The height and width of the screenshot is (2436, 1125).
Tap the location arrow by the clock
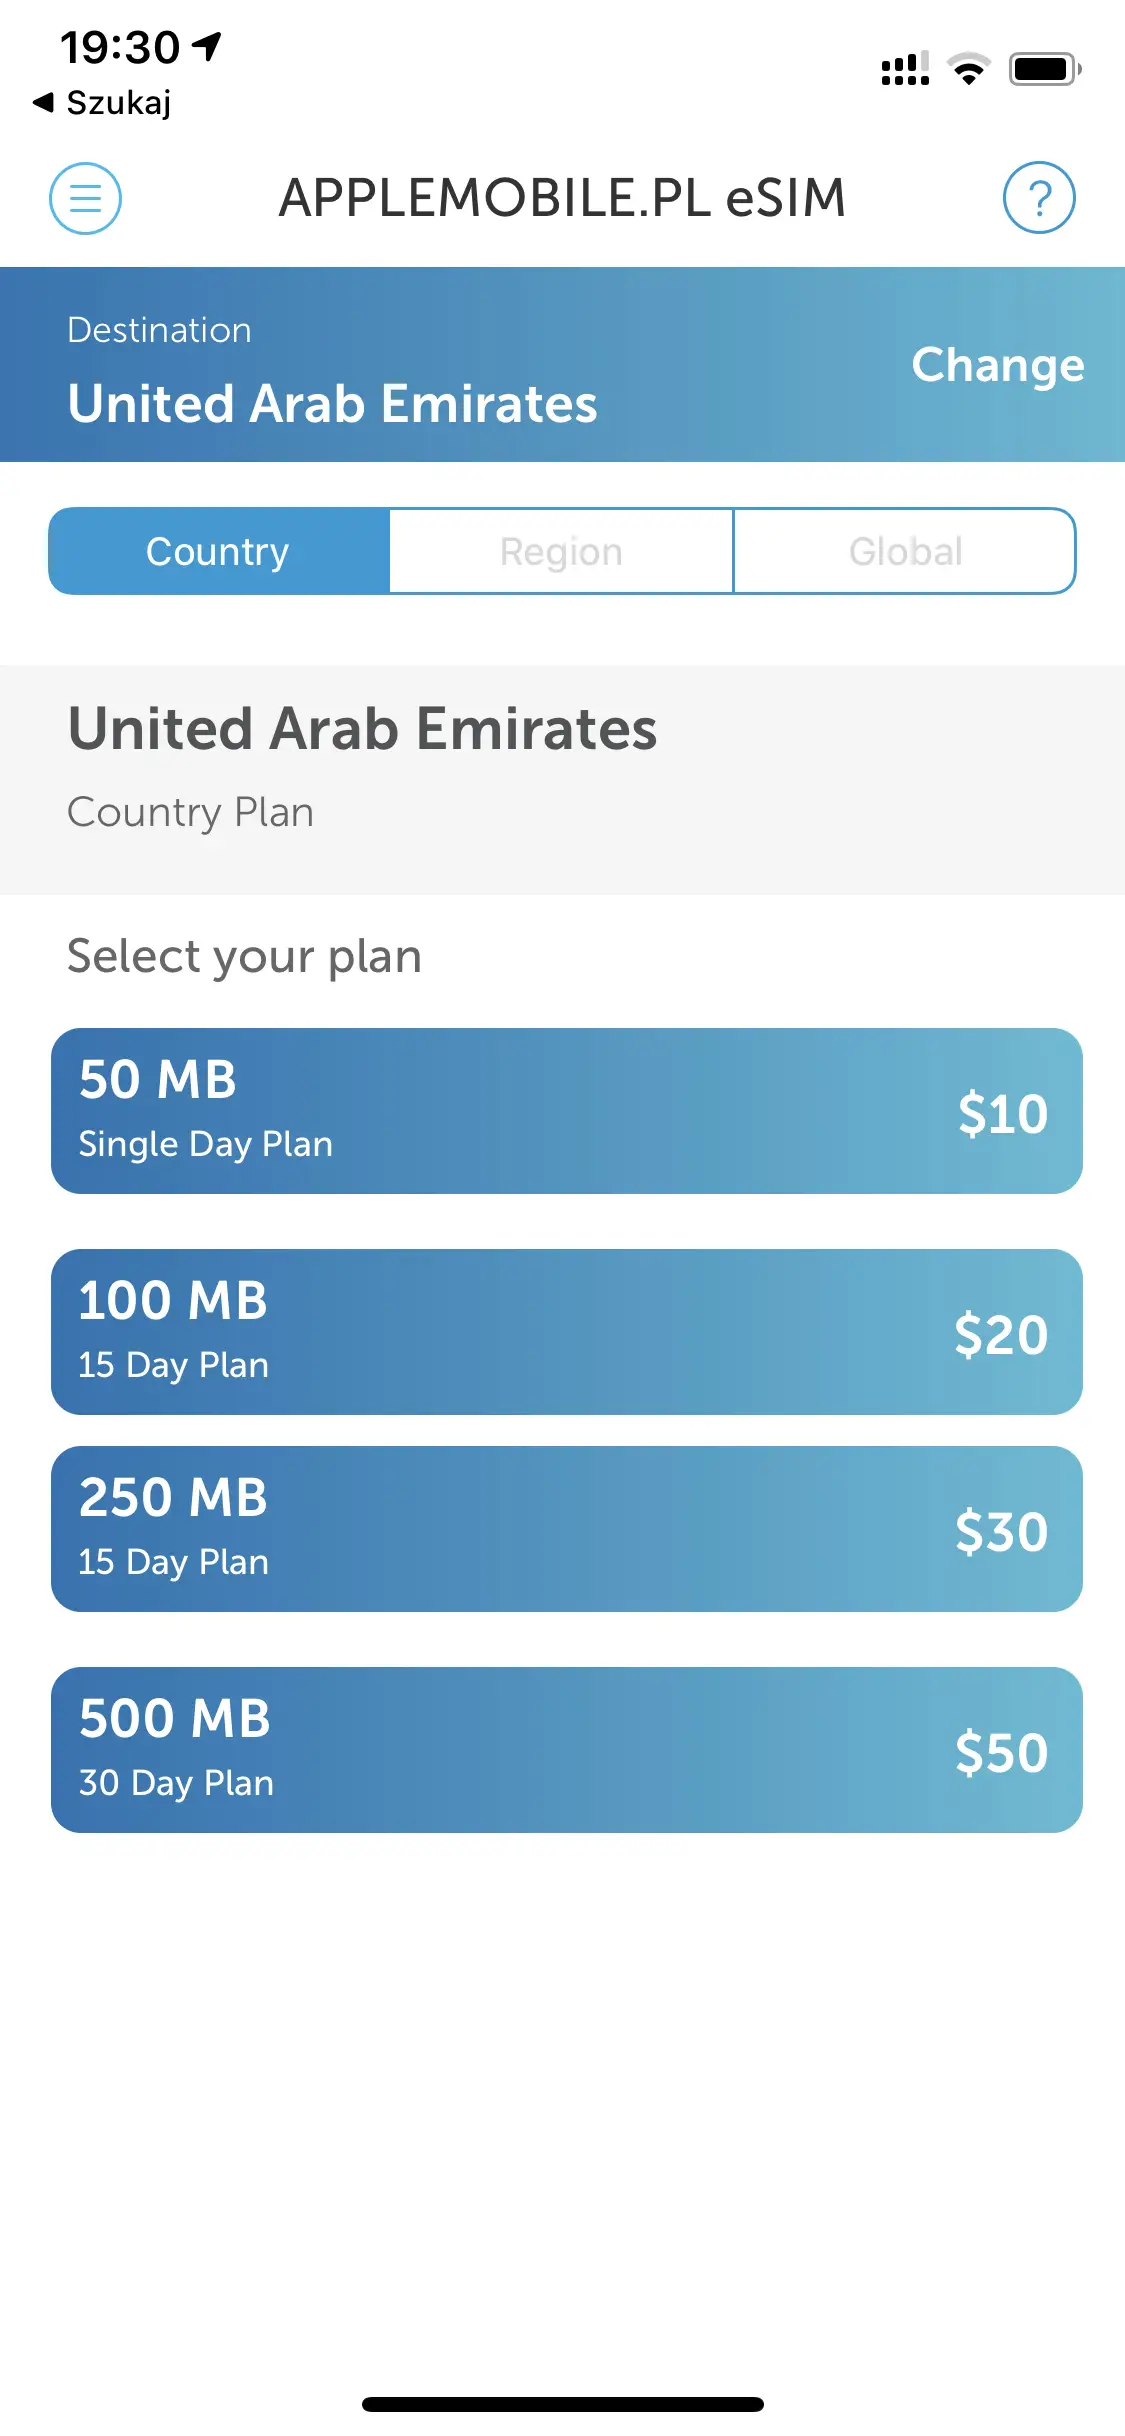(x=207, y=46)
